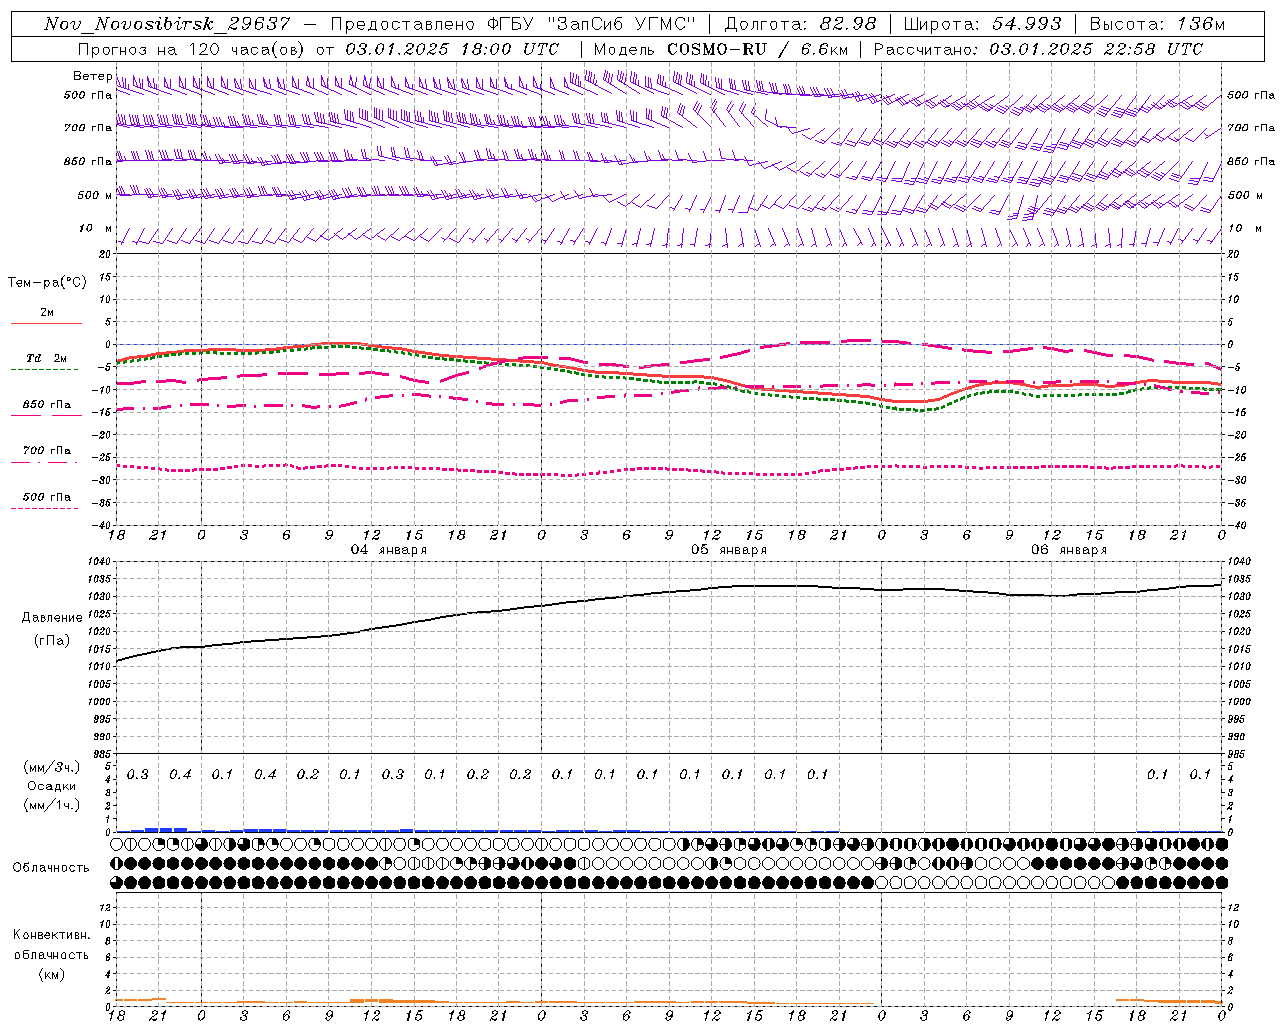This screenshot has height=1024, width=1280.
Task: Click the Тем-ра(°C) panel label
Action: [47, 282]
